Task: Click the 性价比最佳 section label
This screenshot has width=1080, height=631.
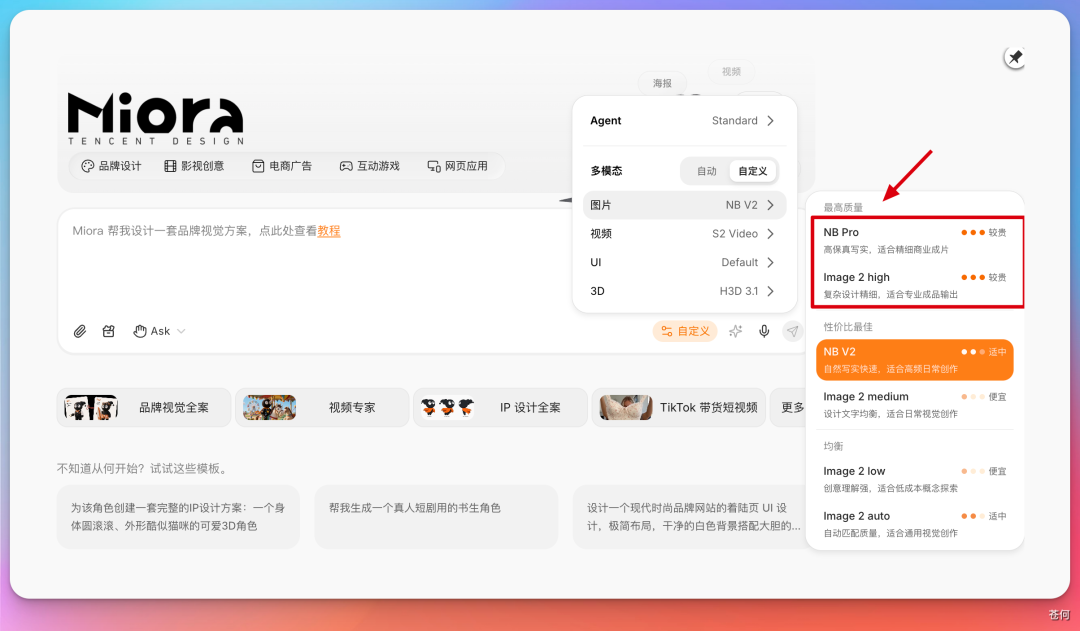Action: 848,327
